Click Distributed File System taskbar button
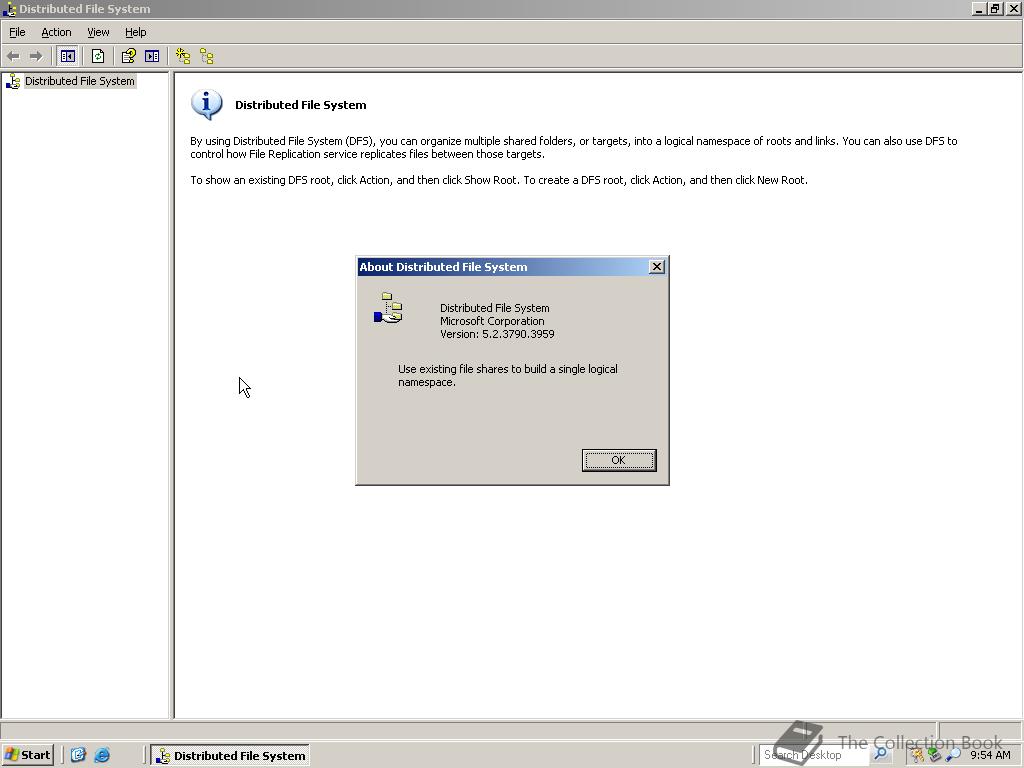 pos(231,756)
